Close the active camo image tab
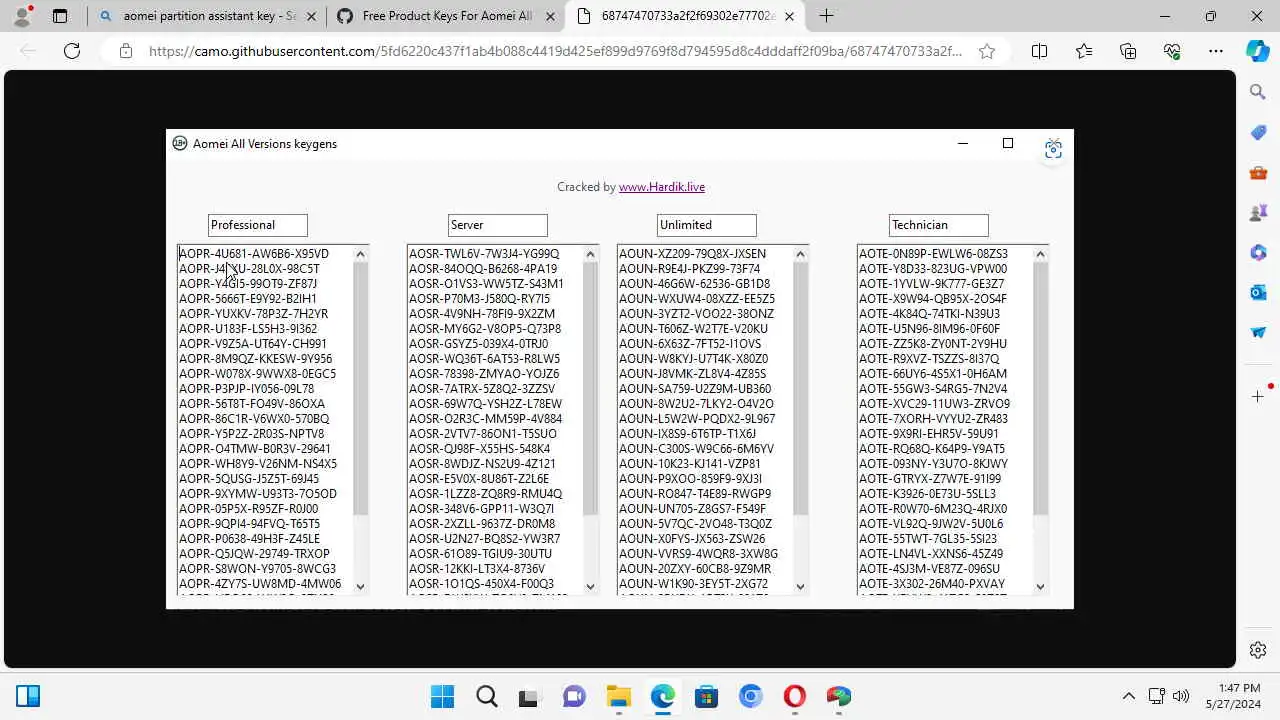1280x720 pixels. click(x=790, y=16)
